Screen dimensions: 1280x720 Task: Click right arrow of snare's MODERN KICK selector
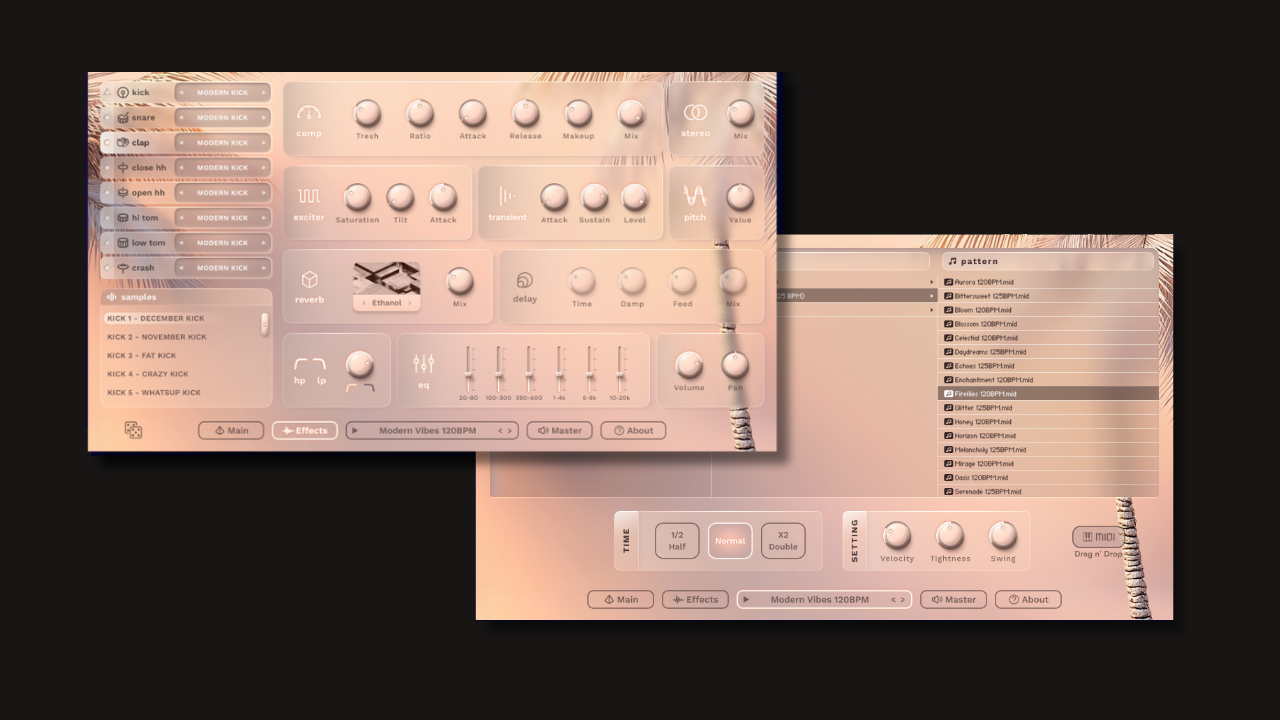point(264,118)
